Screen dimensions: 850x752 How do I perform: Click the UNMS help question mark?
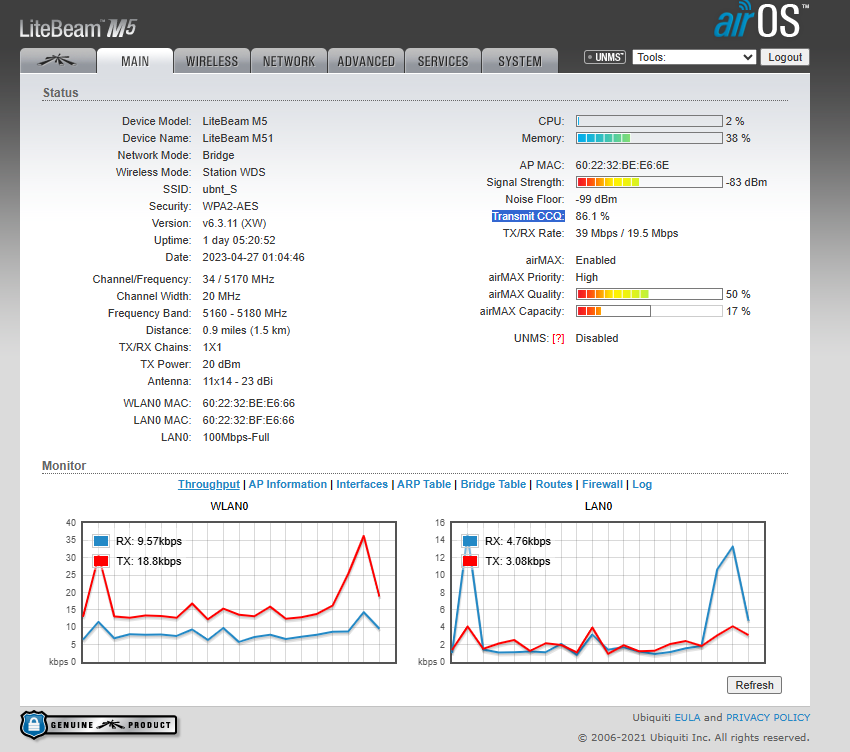coord(557,338)
